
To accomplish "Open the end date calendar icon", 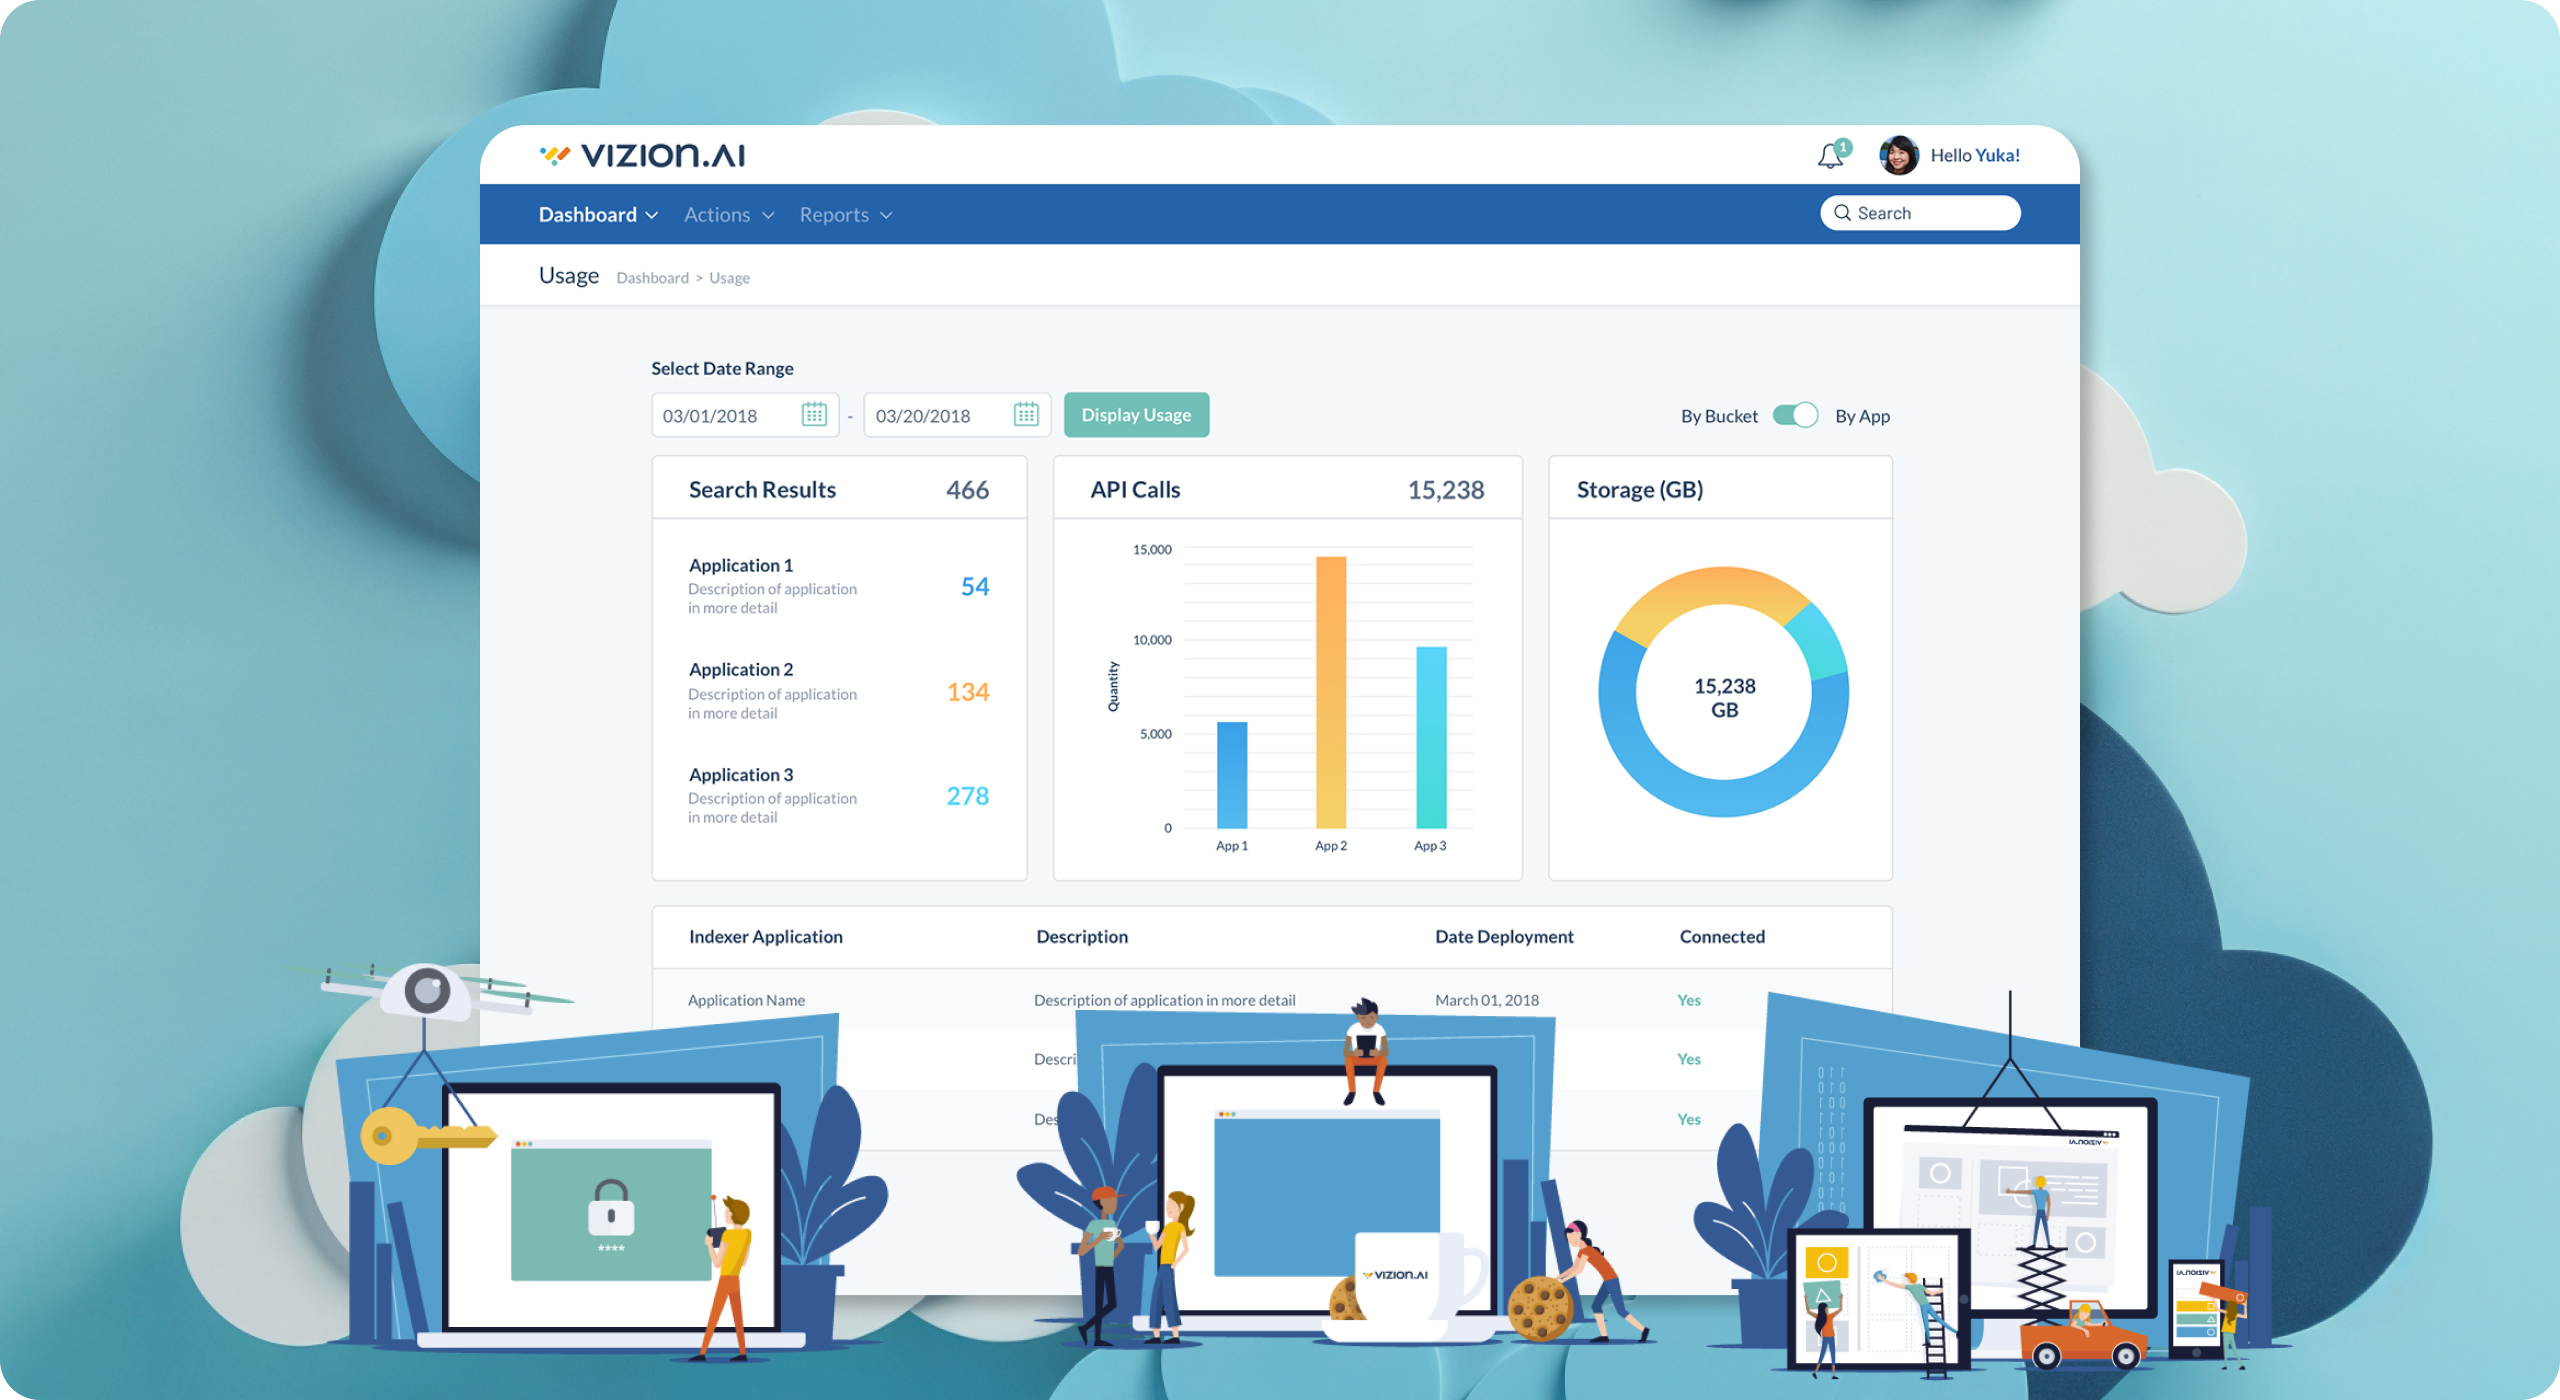I will click(1026, 415).
